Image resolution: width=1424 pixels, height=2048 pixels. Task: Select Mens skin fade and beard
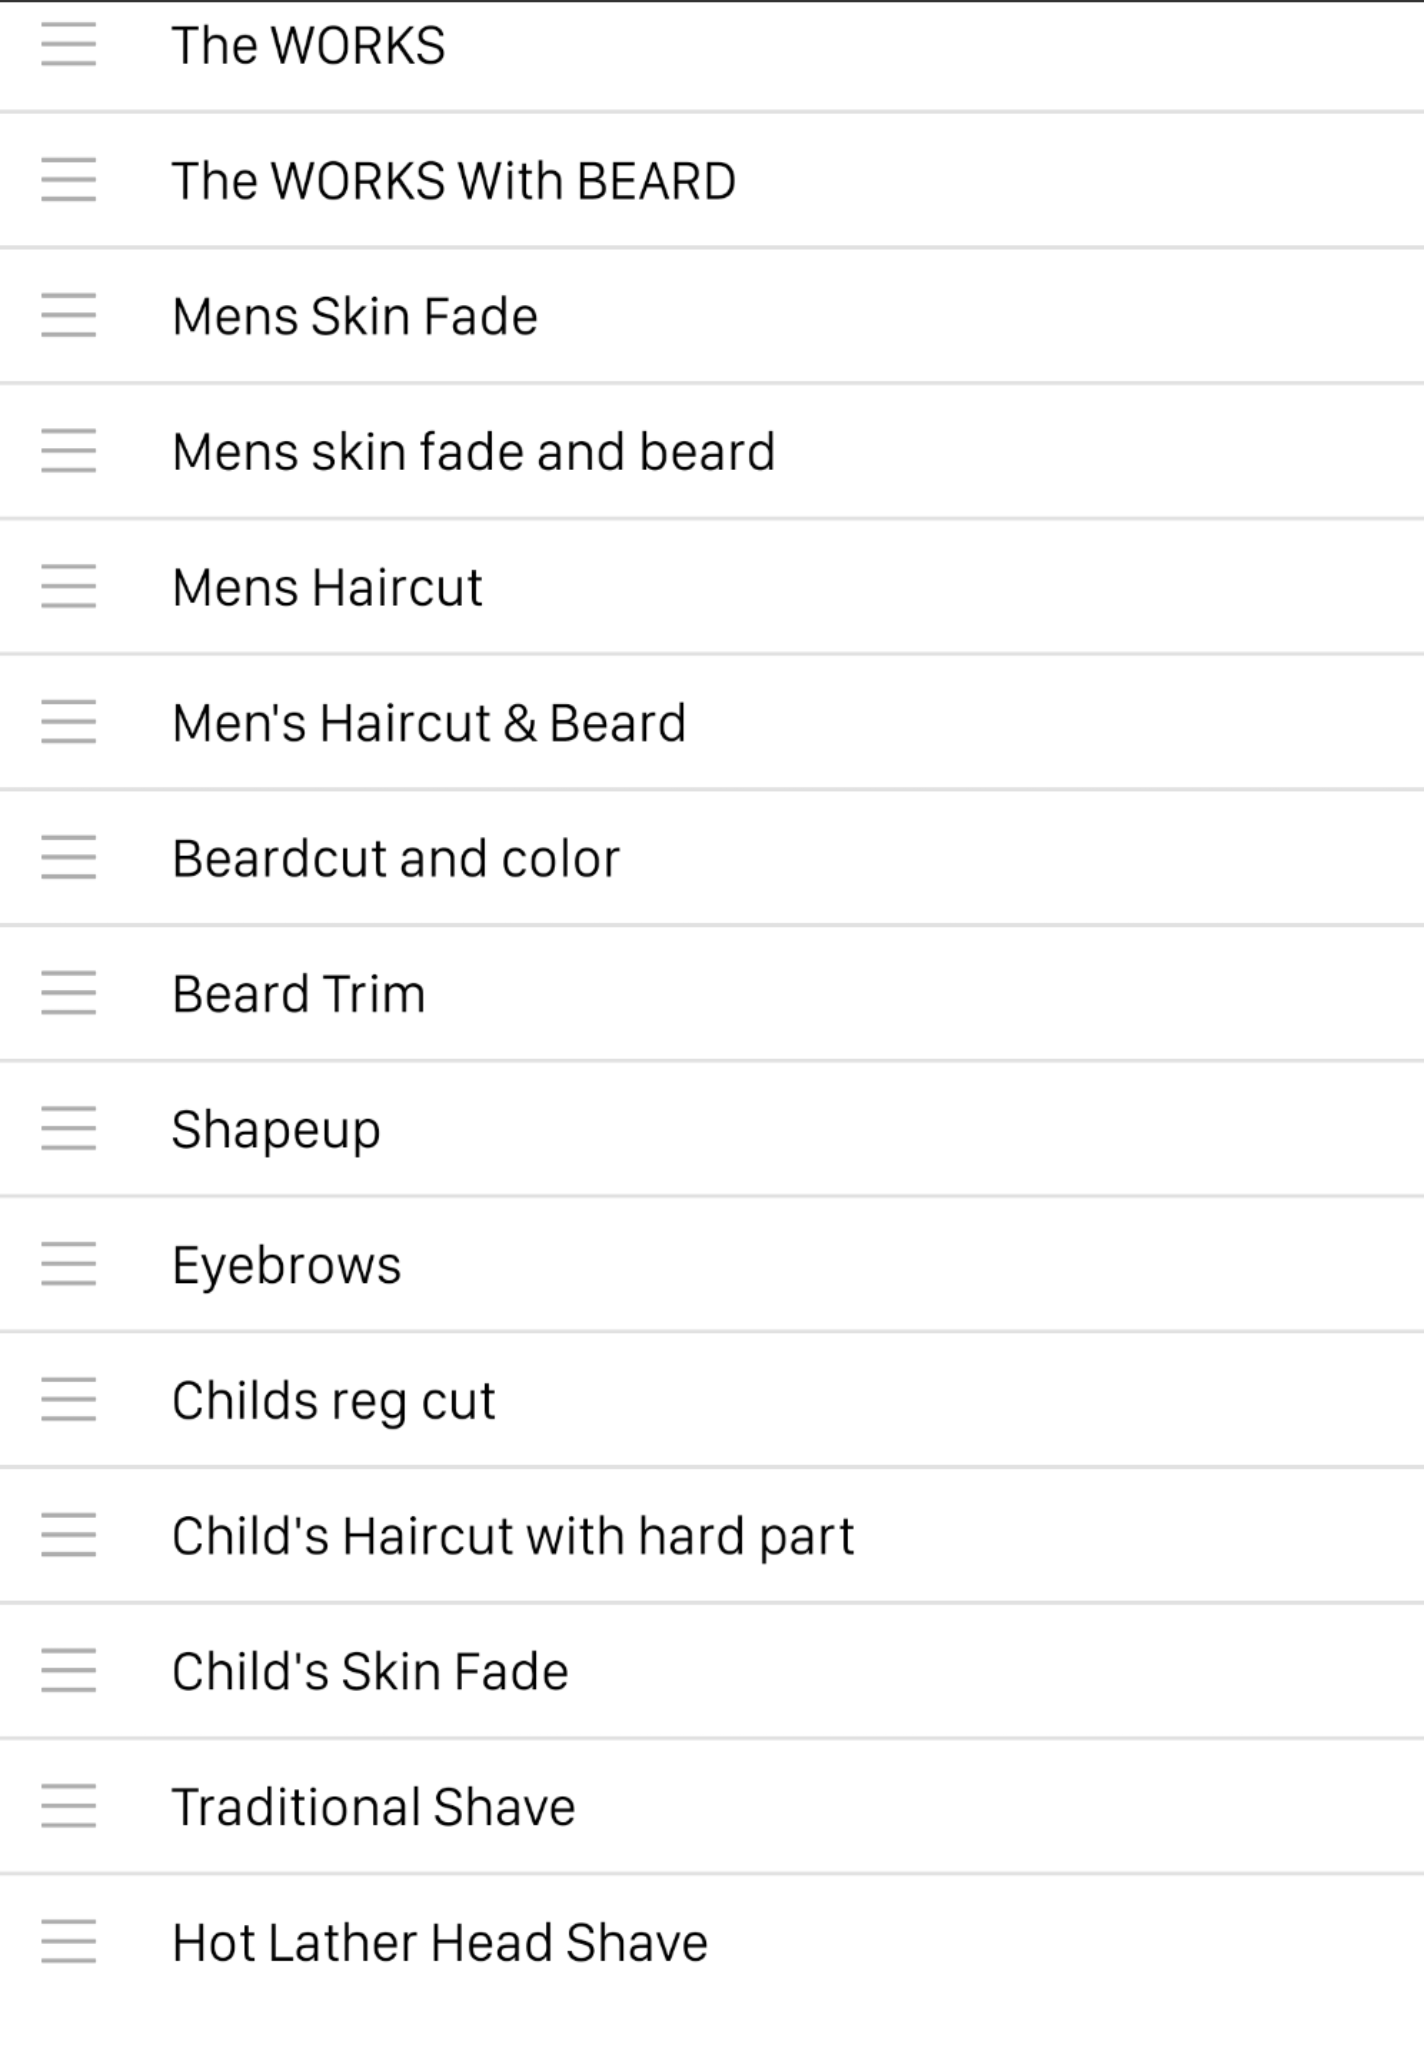(x=473, y=452)
